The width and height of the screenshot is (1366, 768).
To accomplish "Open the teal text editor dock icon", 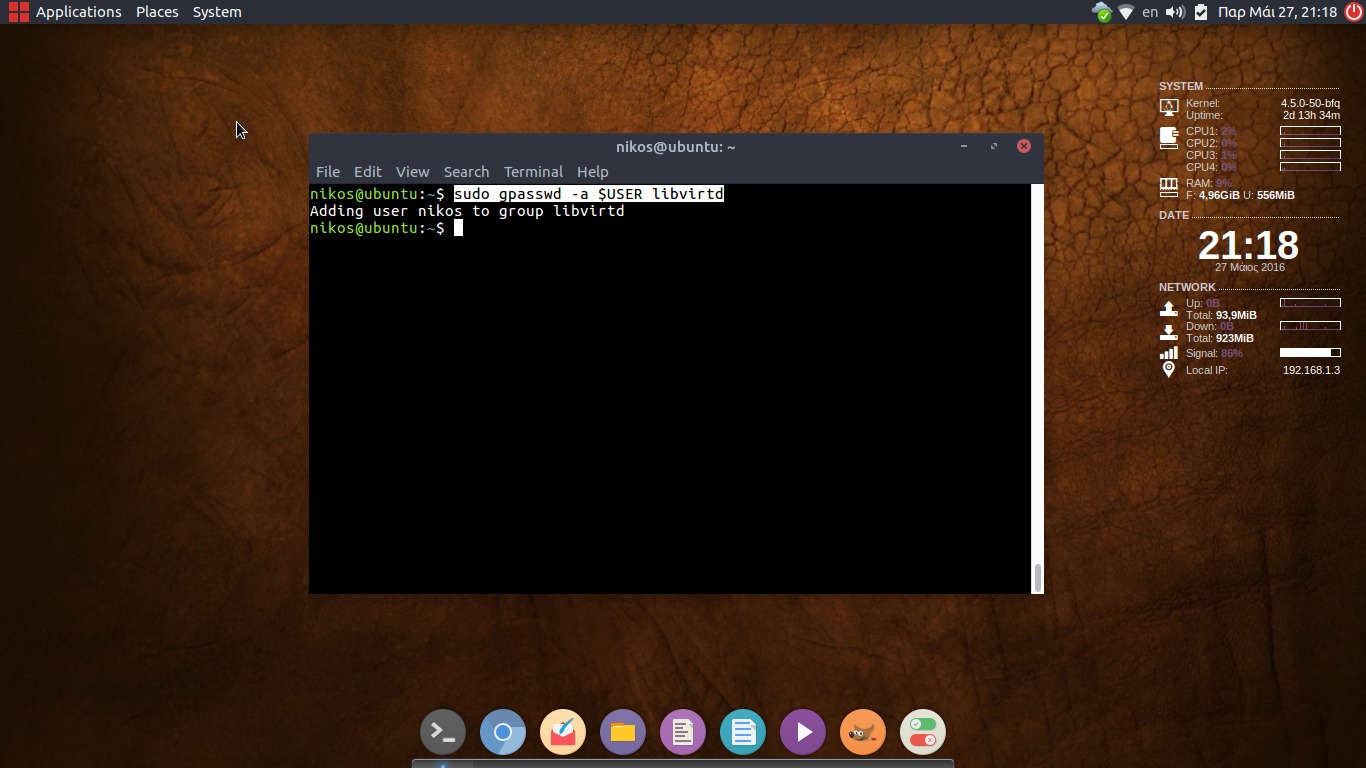I will [743, 733].
